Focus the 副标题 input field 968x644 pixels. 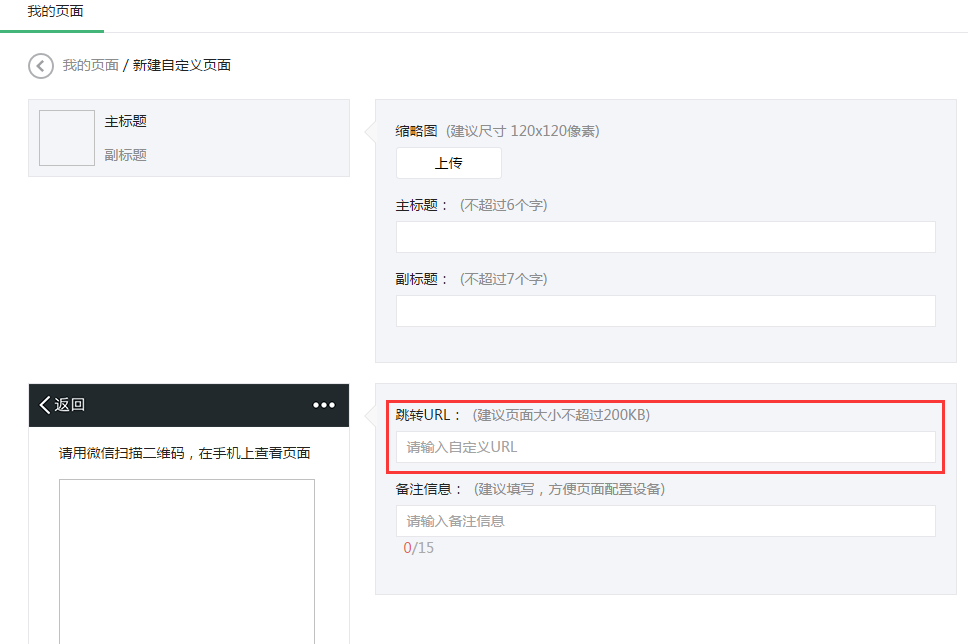(666, 311)
